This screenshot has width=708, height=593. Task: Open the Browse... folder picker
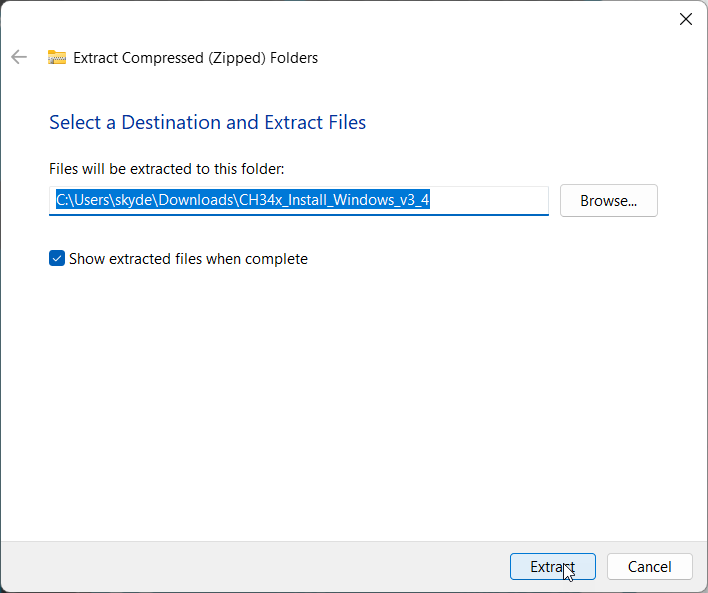[609, 201]
